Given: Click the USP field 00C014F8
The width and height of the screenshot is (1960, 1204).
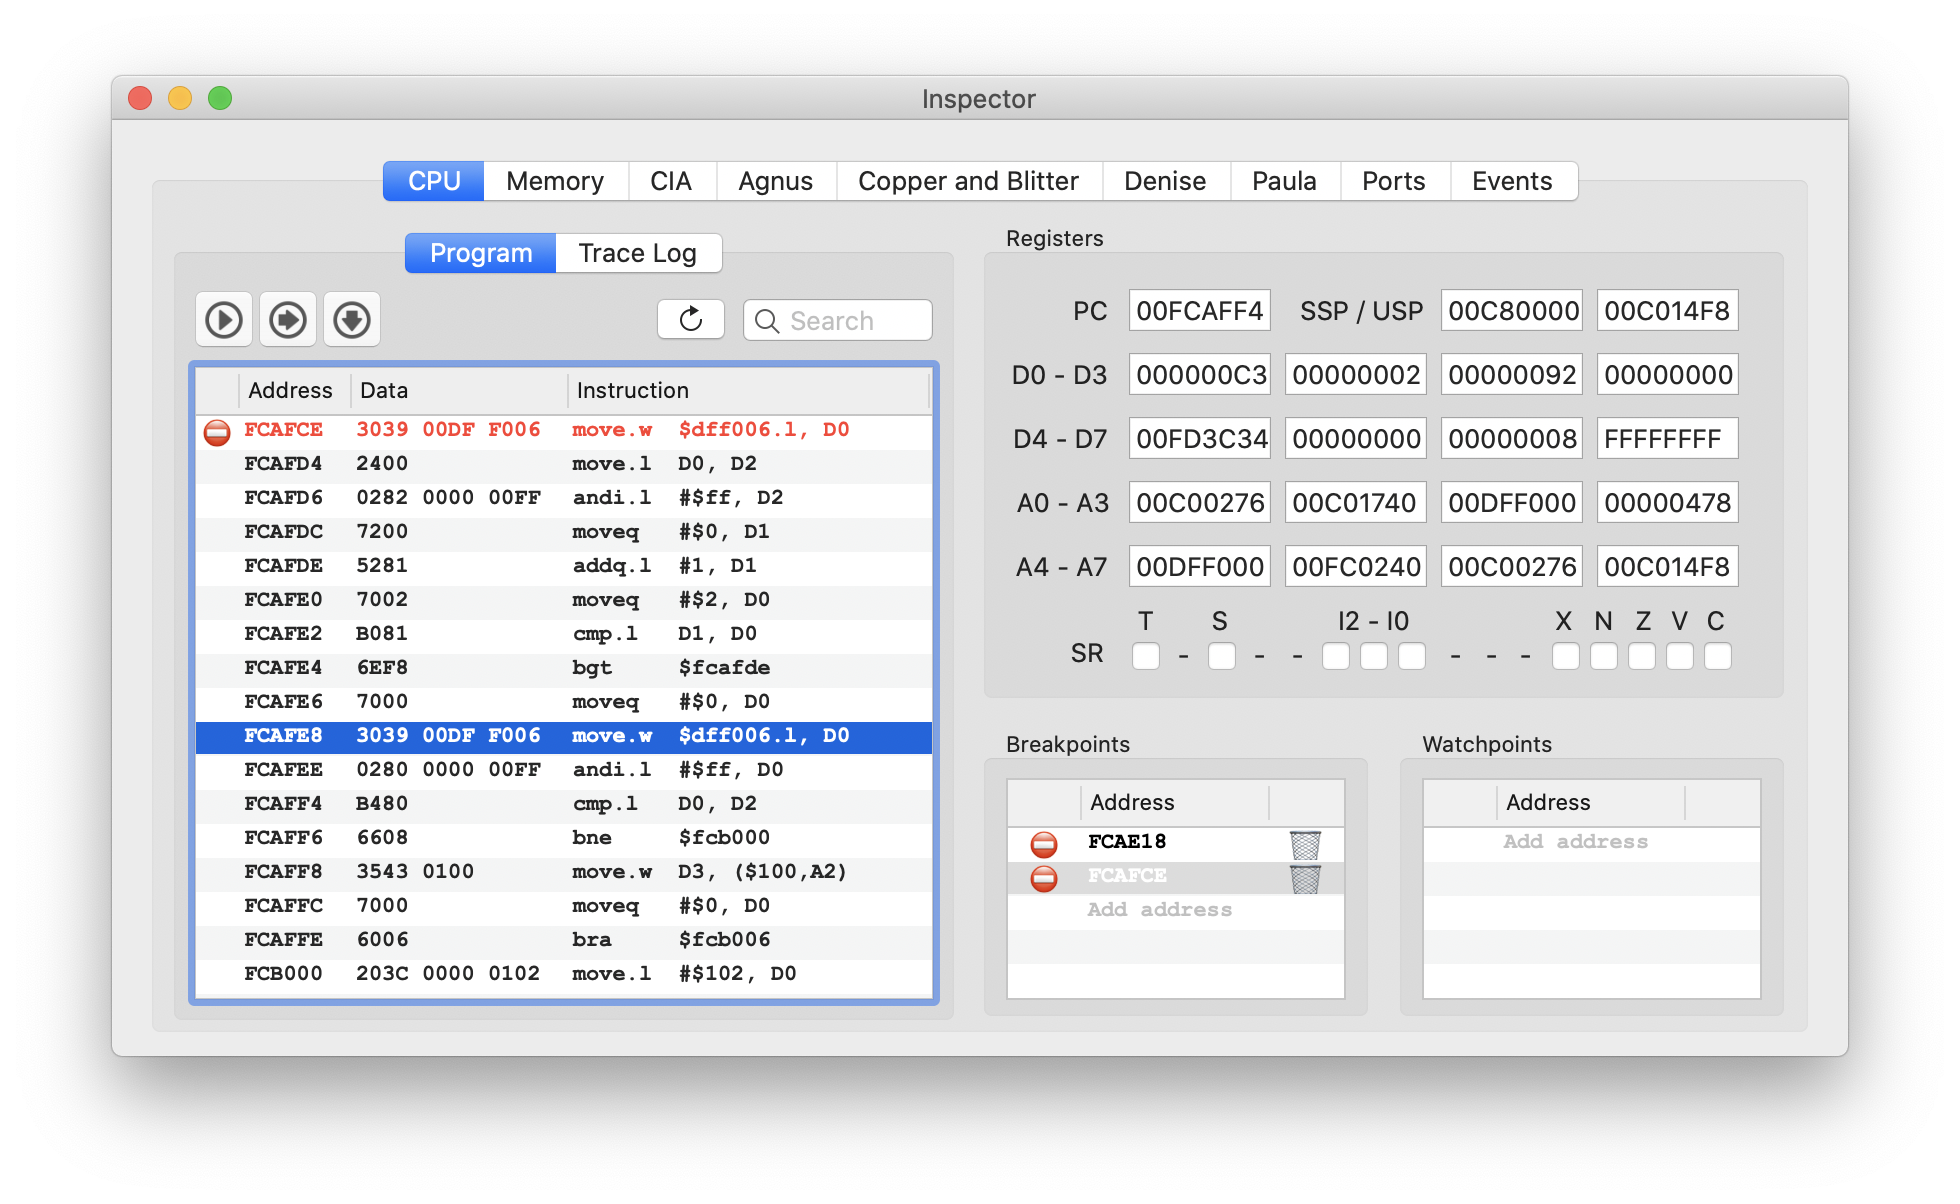Looking at the screenshot, I should pos(1668,311).
